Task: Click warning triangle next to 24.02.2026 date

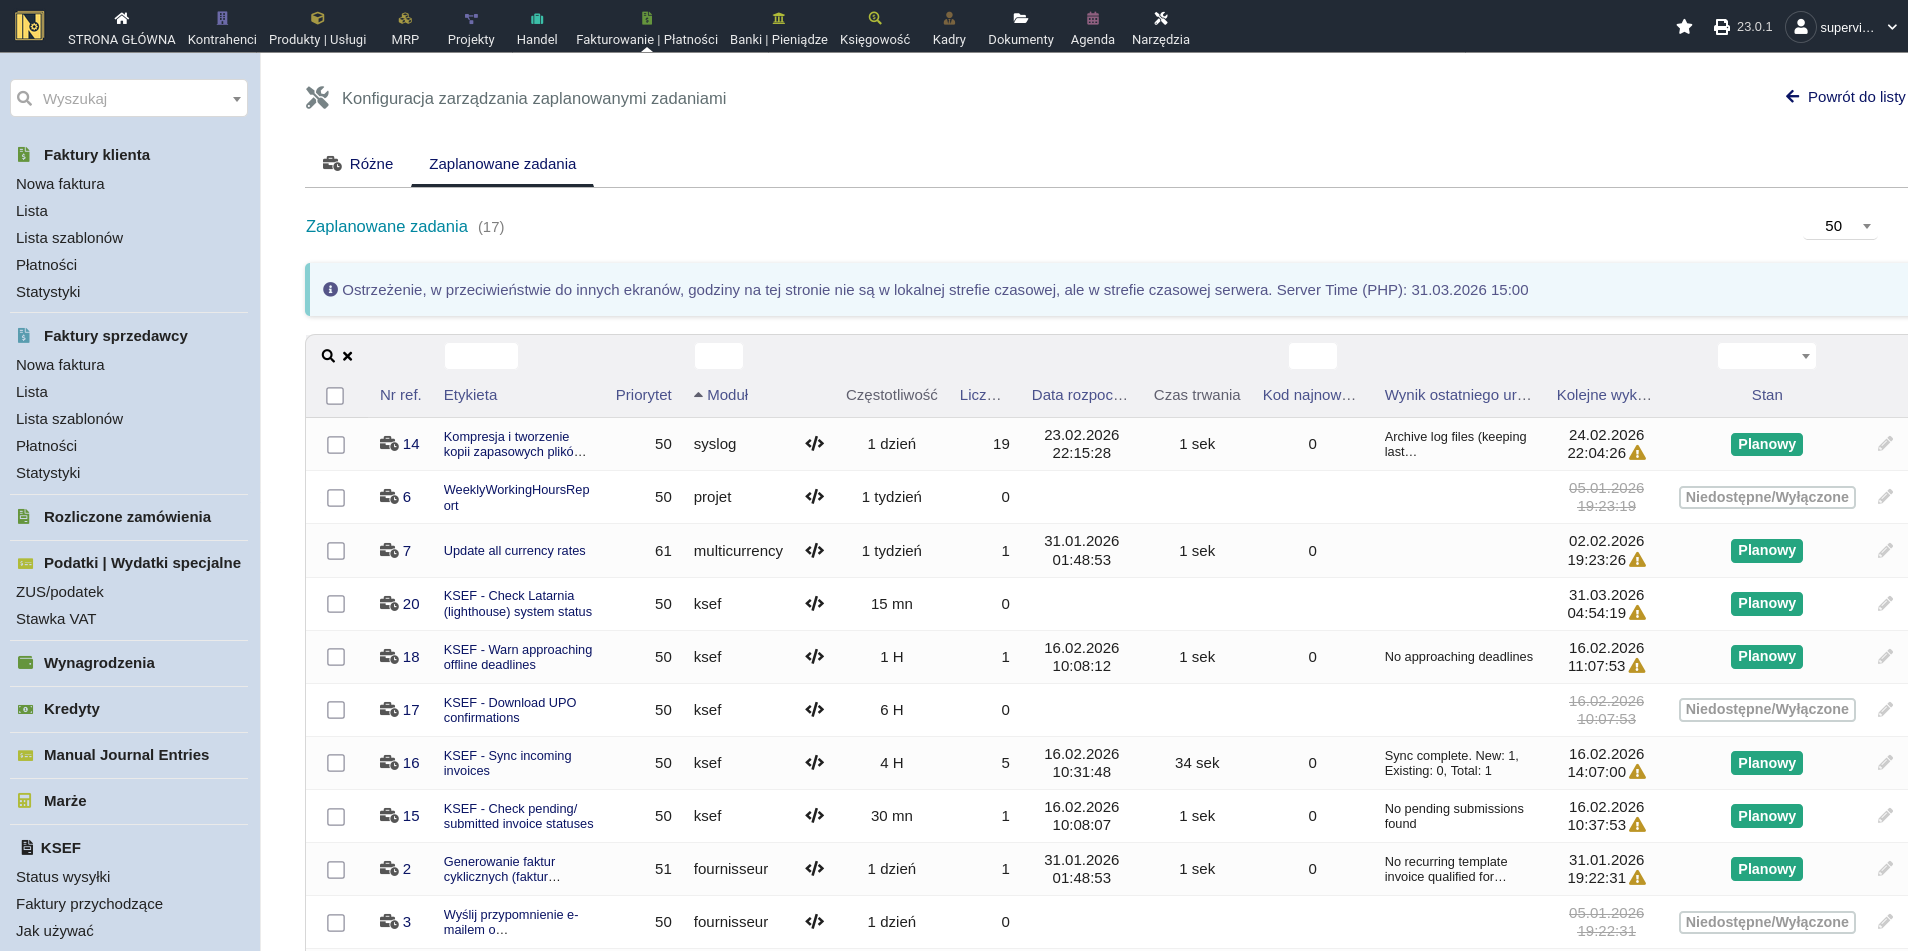Action: pos(1638,453)
